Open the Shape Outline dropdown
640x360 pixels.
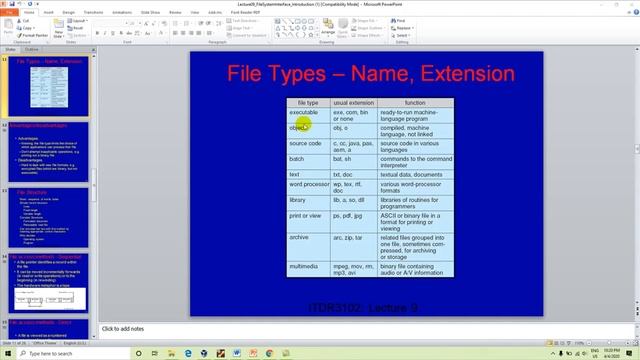pyautogui.click(x=367, y=28)
